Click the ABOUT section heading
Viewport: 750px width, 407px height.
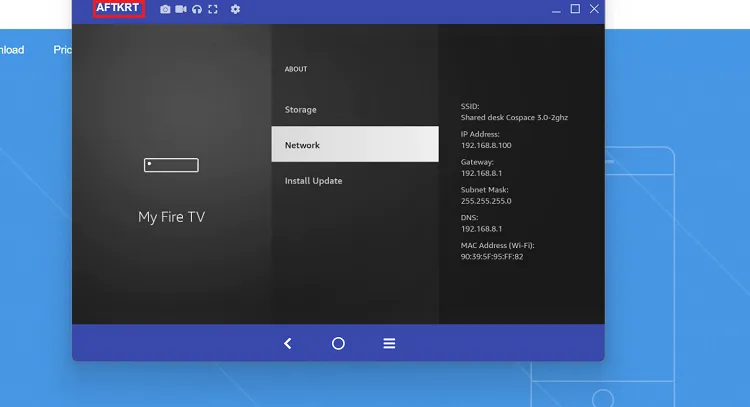tap(296, 69)
